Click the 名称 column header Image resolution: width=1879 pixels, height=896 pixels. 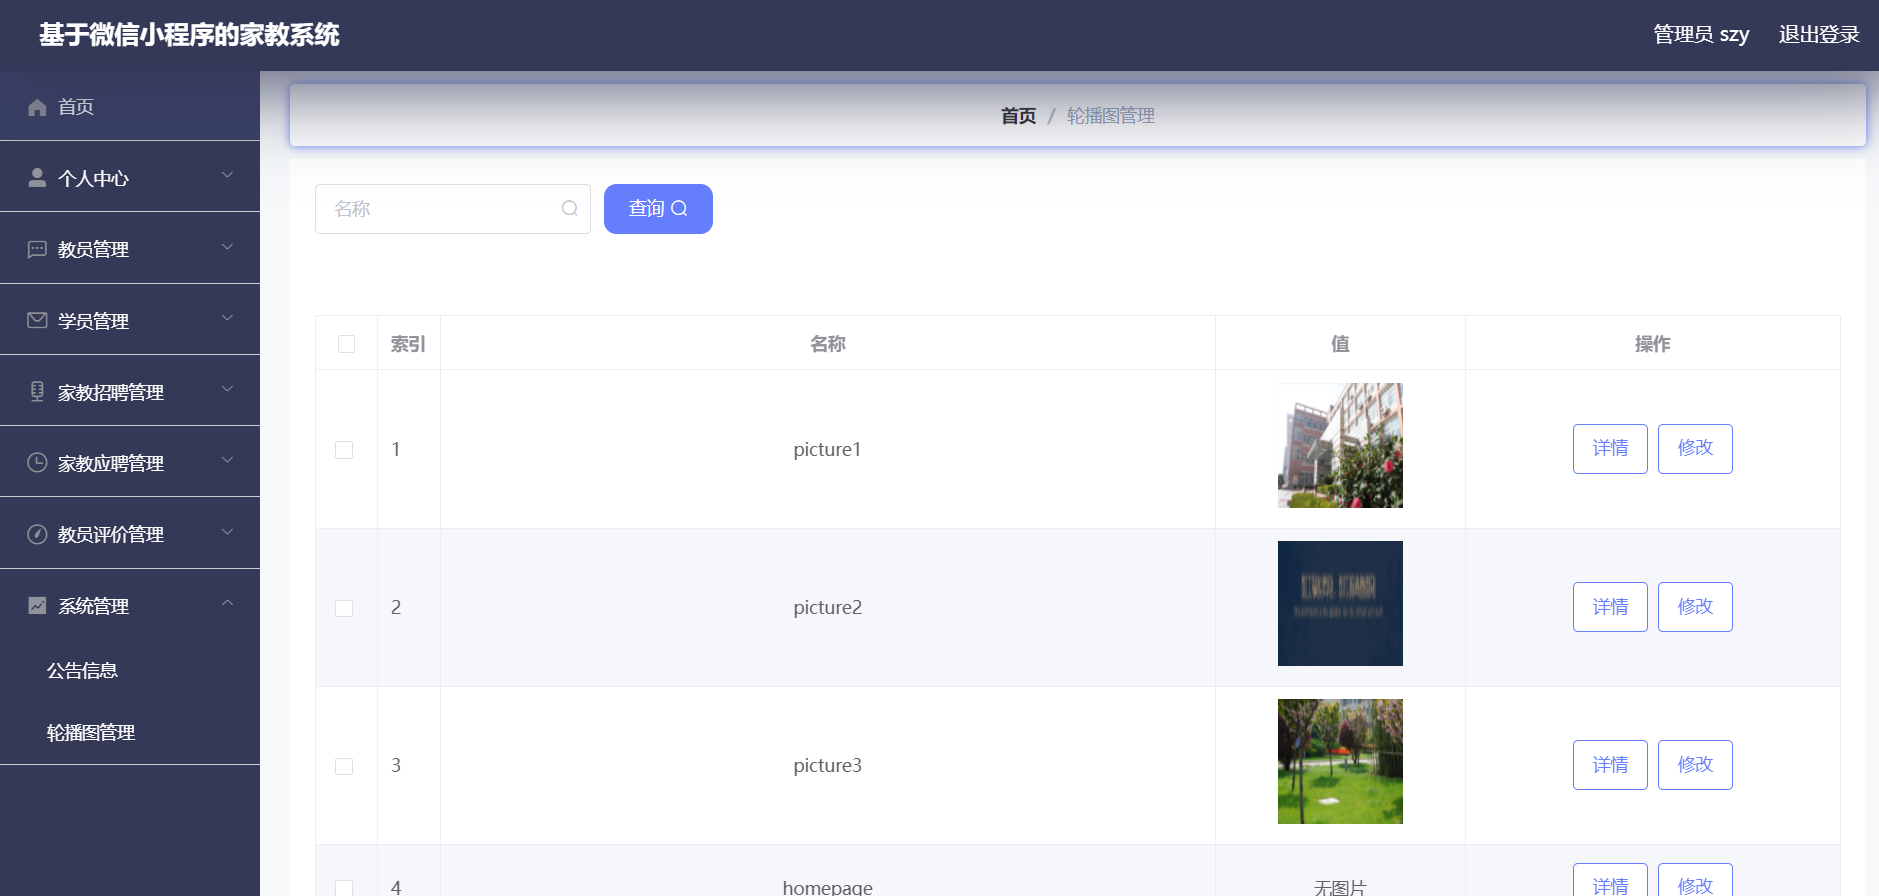pyautogui.click(x=828, y=344)
